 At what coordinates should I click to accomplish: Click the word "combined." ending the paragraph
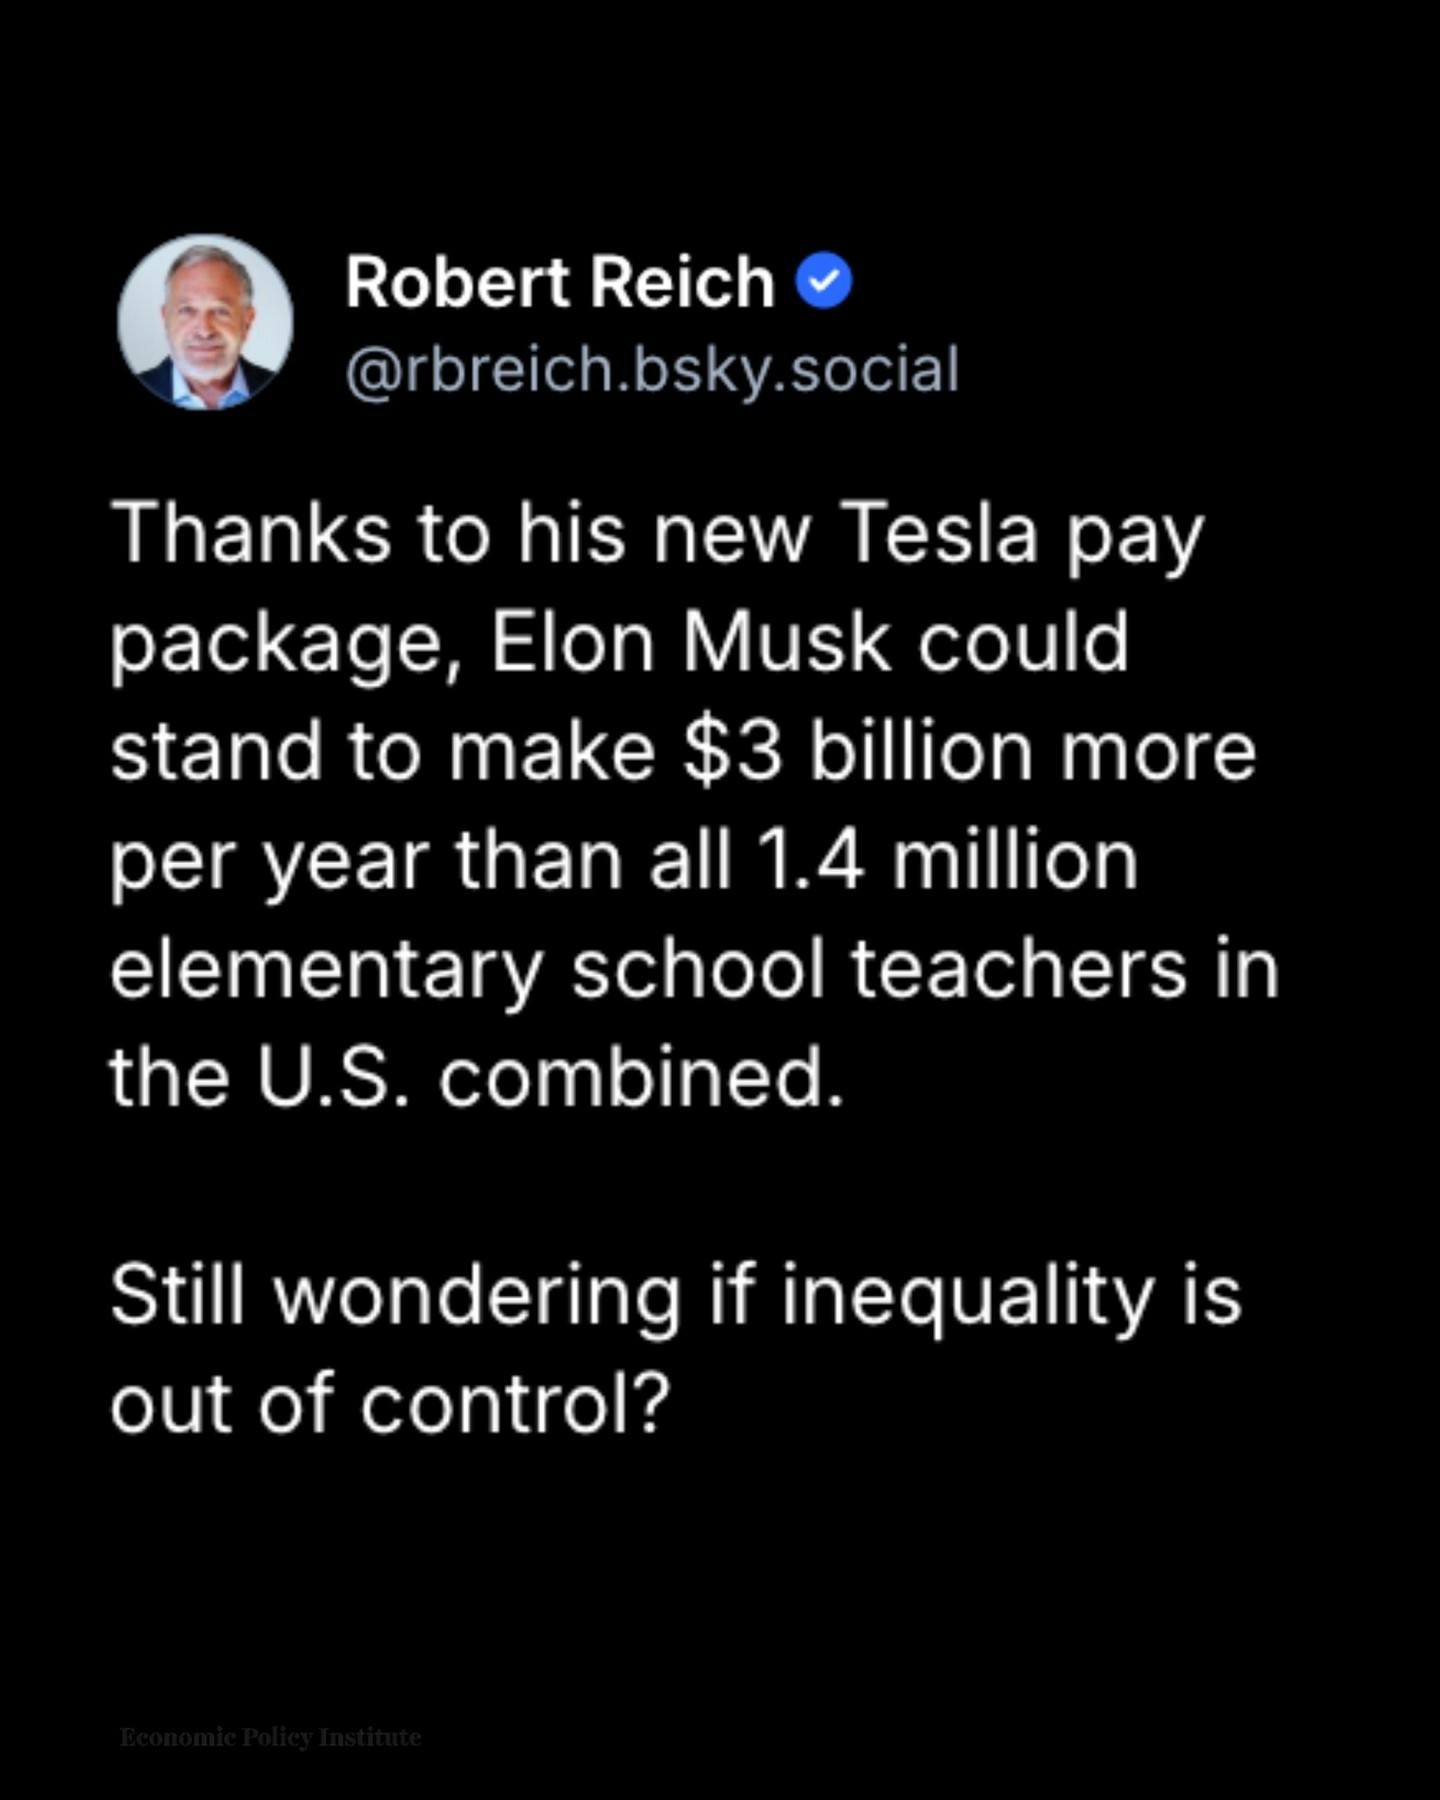(641, 1078)
